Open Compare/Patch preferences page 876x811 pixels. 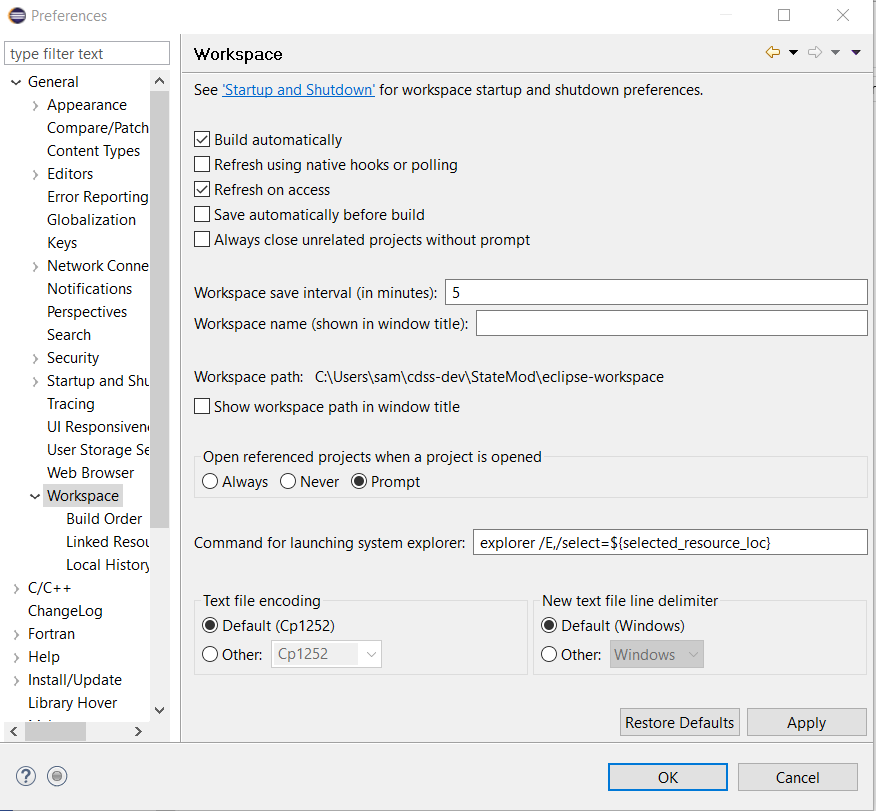(x=98, y=128)
